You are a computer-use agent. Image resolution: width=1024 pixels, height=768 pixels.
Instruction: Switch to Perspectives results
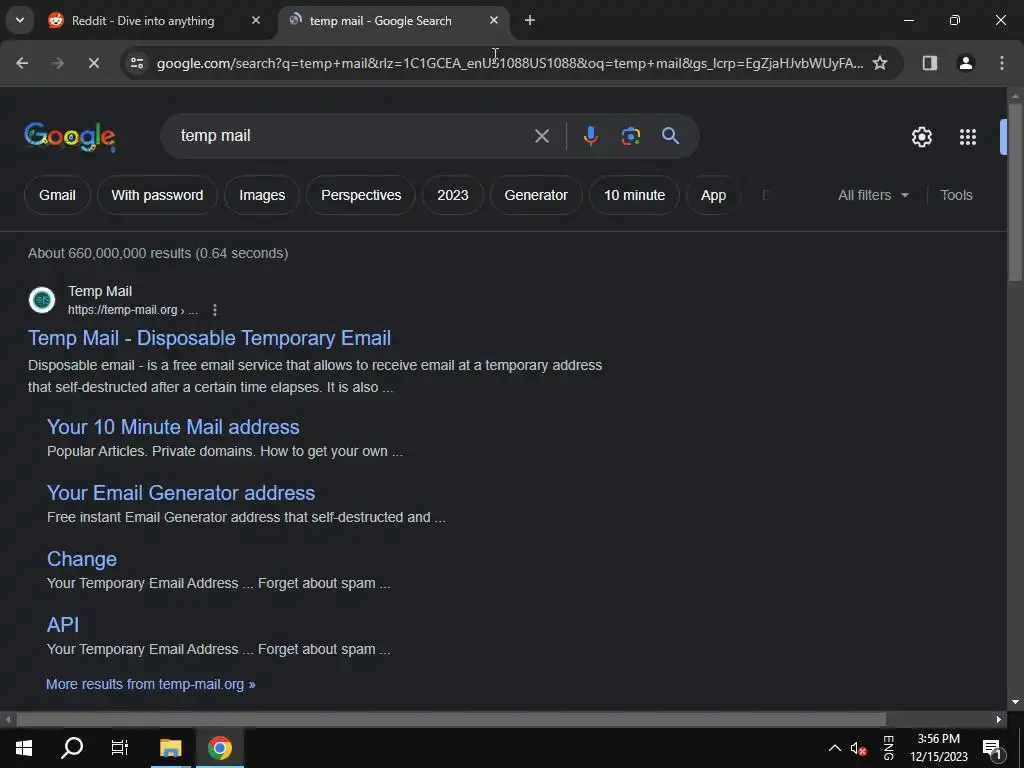click(x=361, y=195)
